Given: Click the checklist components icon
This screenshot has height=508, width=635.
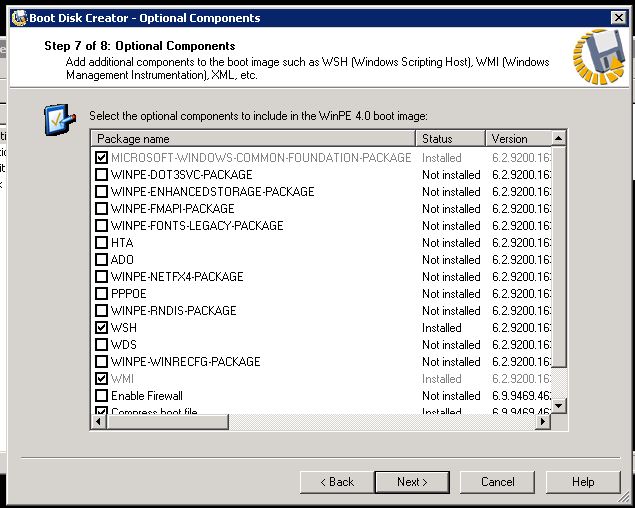Looking at the screenshot, I should tap(60, 120).
